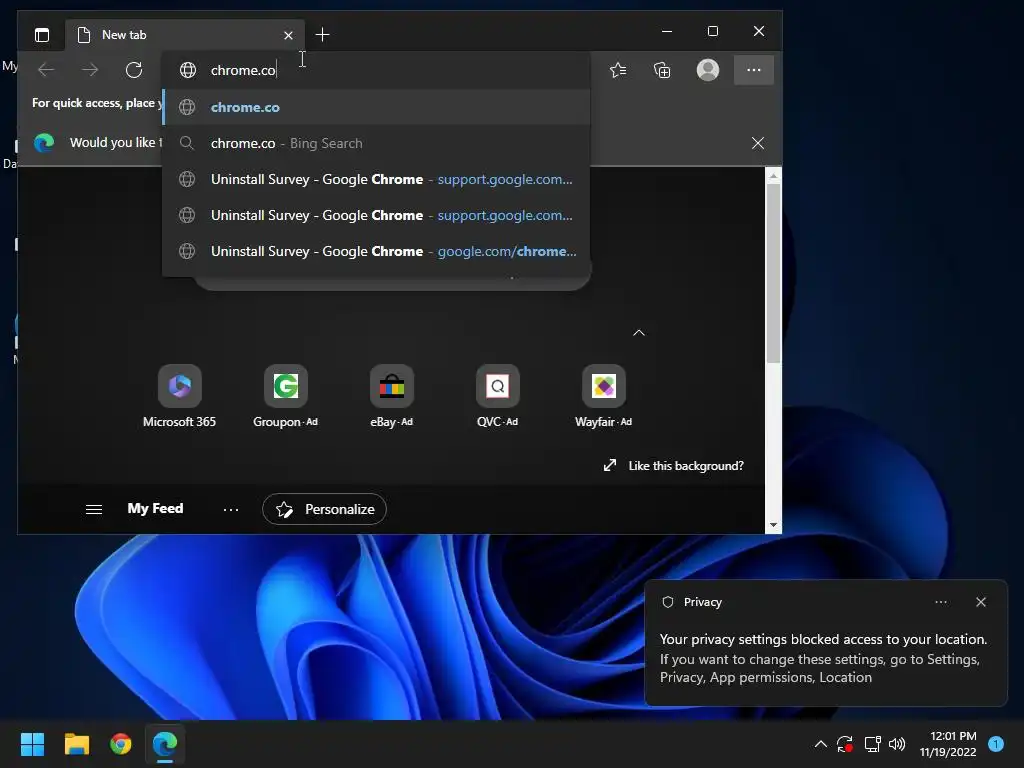Click Like this background? link
Image resolution: width=1024 pixels, height=768 pixels.
point(686,466)
